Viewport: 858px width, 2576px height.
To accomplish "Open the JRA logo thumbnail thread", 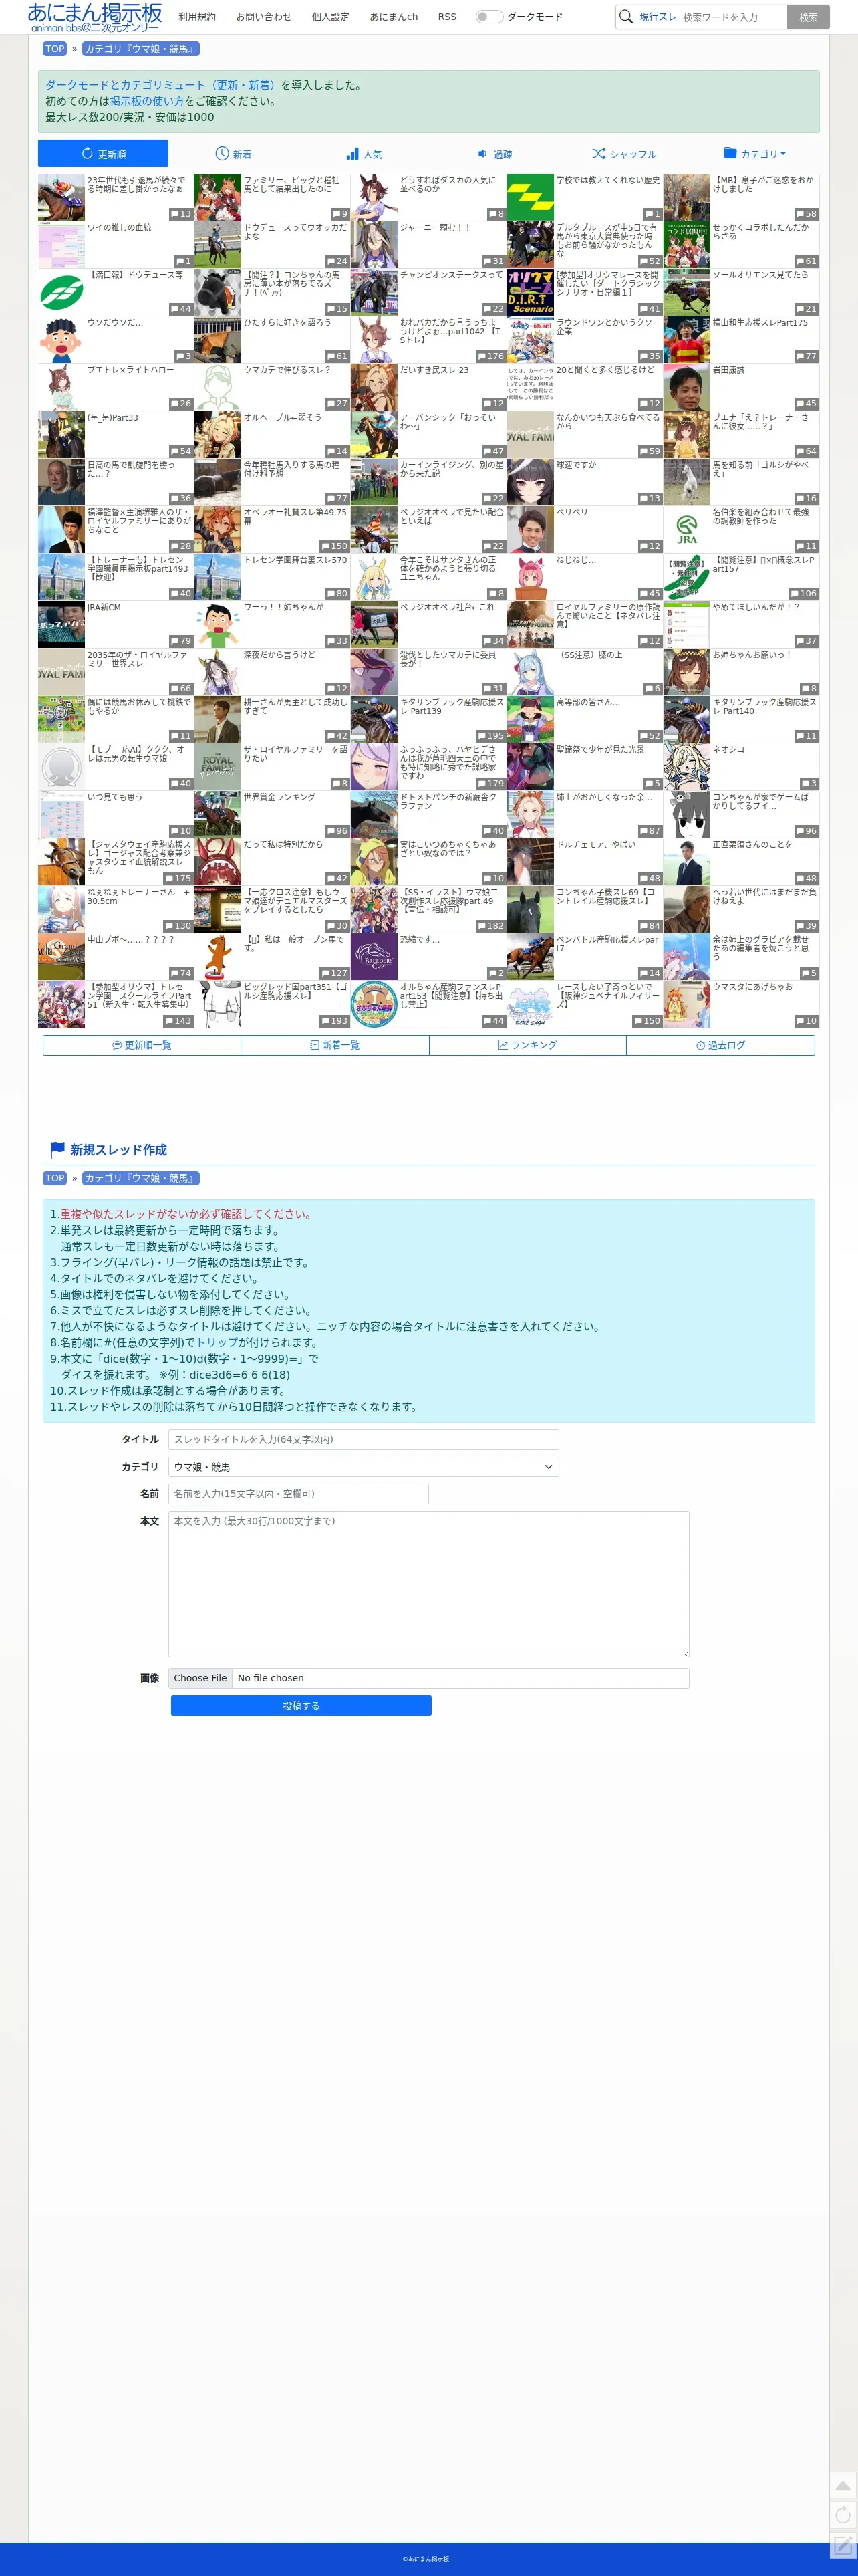I will pos(687,529).
